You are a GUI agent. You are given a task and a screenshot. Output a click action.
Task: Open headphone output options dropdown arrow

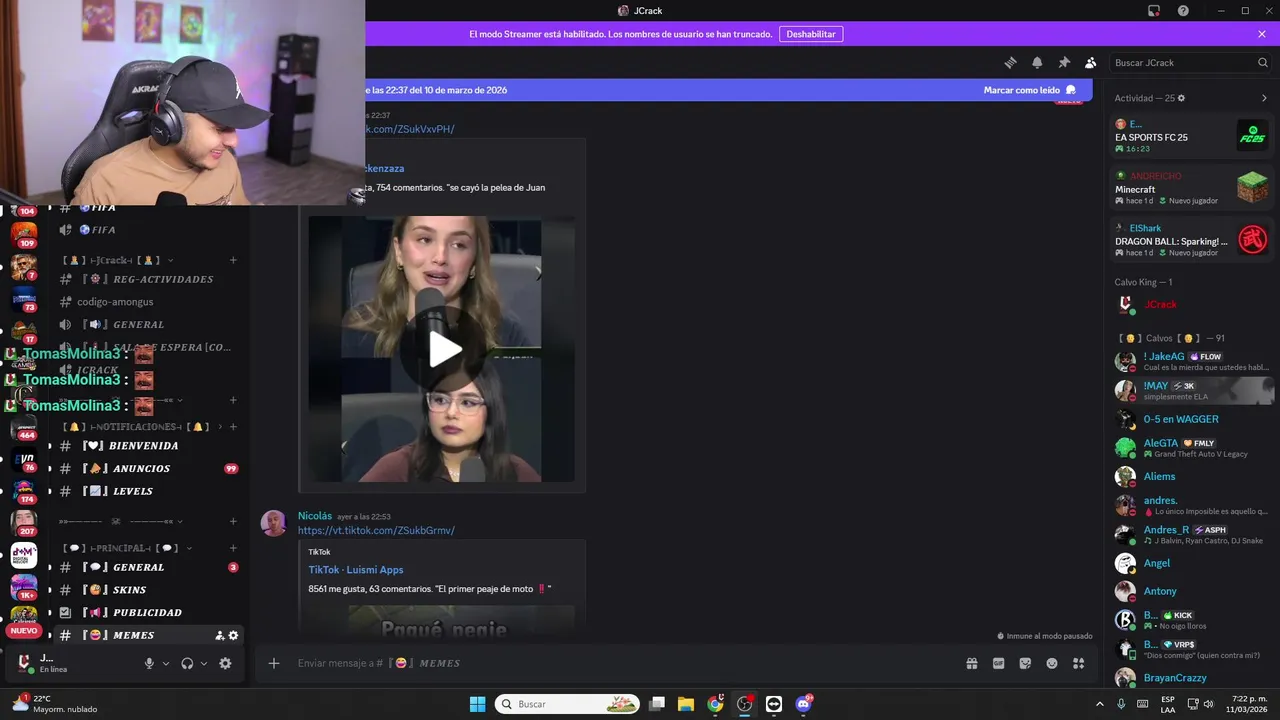(204, 663)
